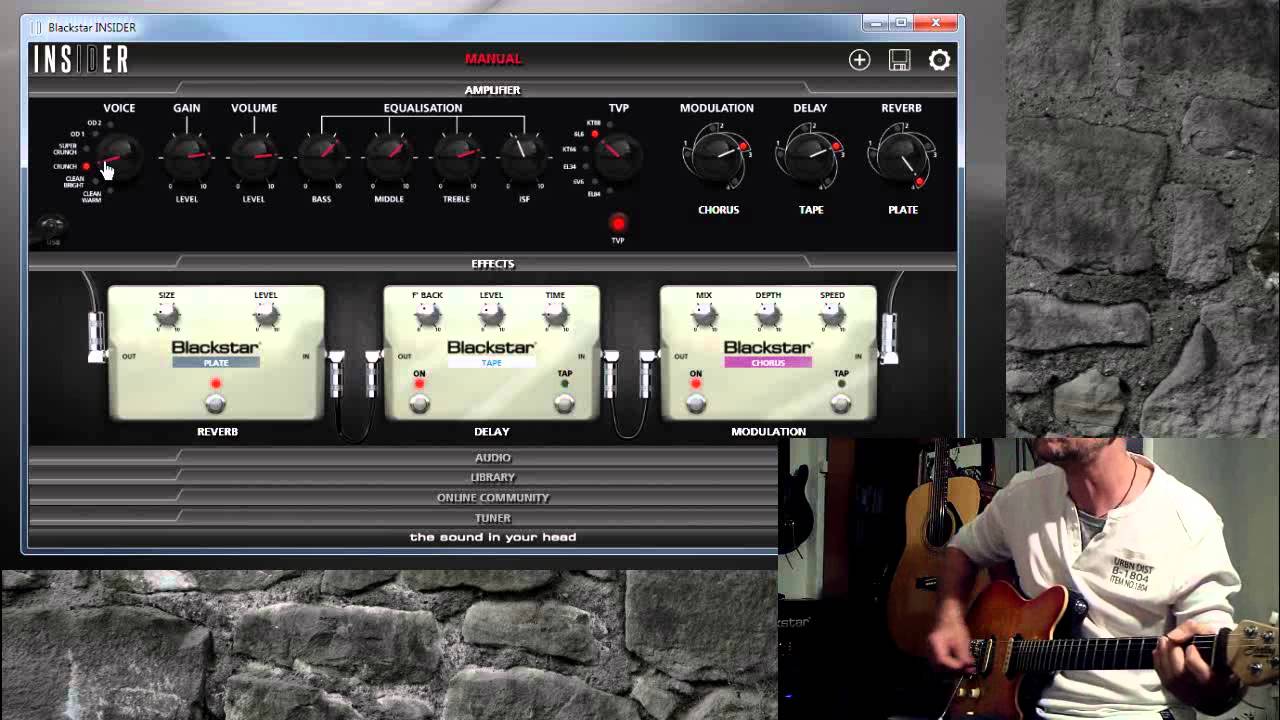Screen dimensions: 1280x720
Task: Expand the TUNER section
Action: tap(492, 518)
